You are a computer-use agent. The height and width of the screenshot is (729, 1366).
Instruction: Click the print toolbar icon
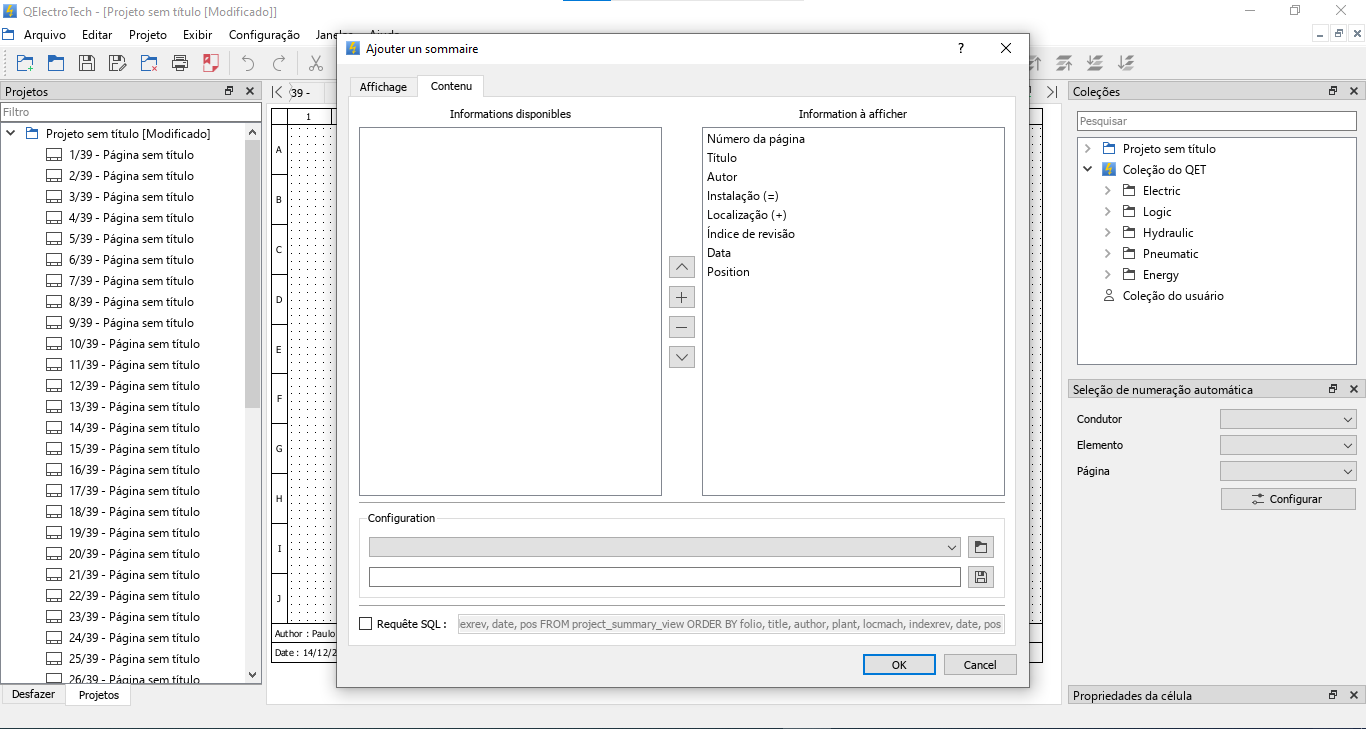[180, 64]
